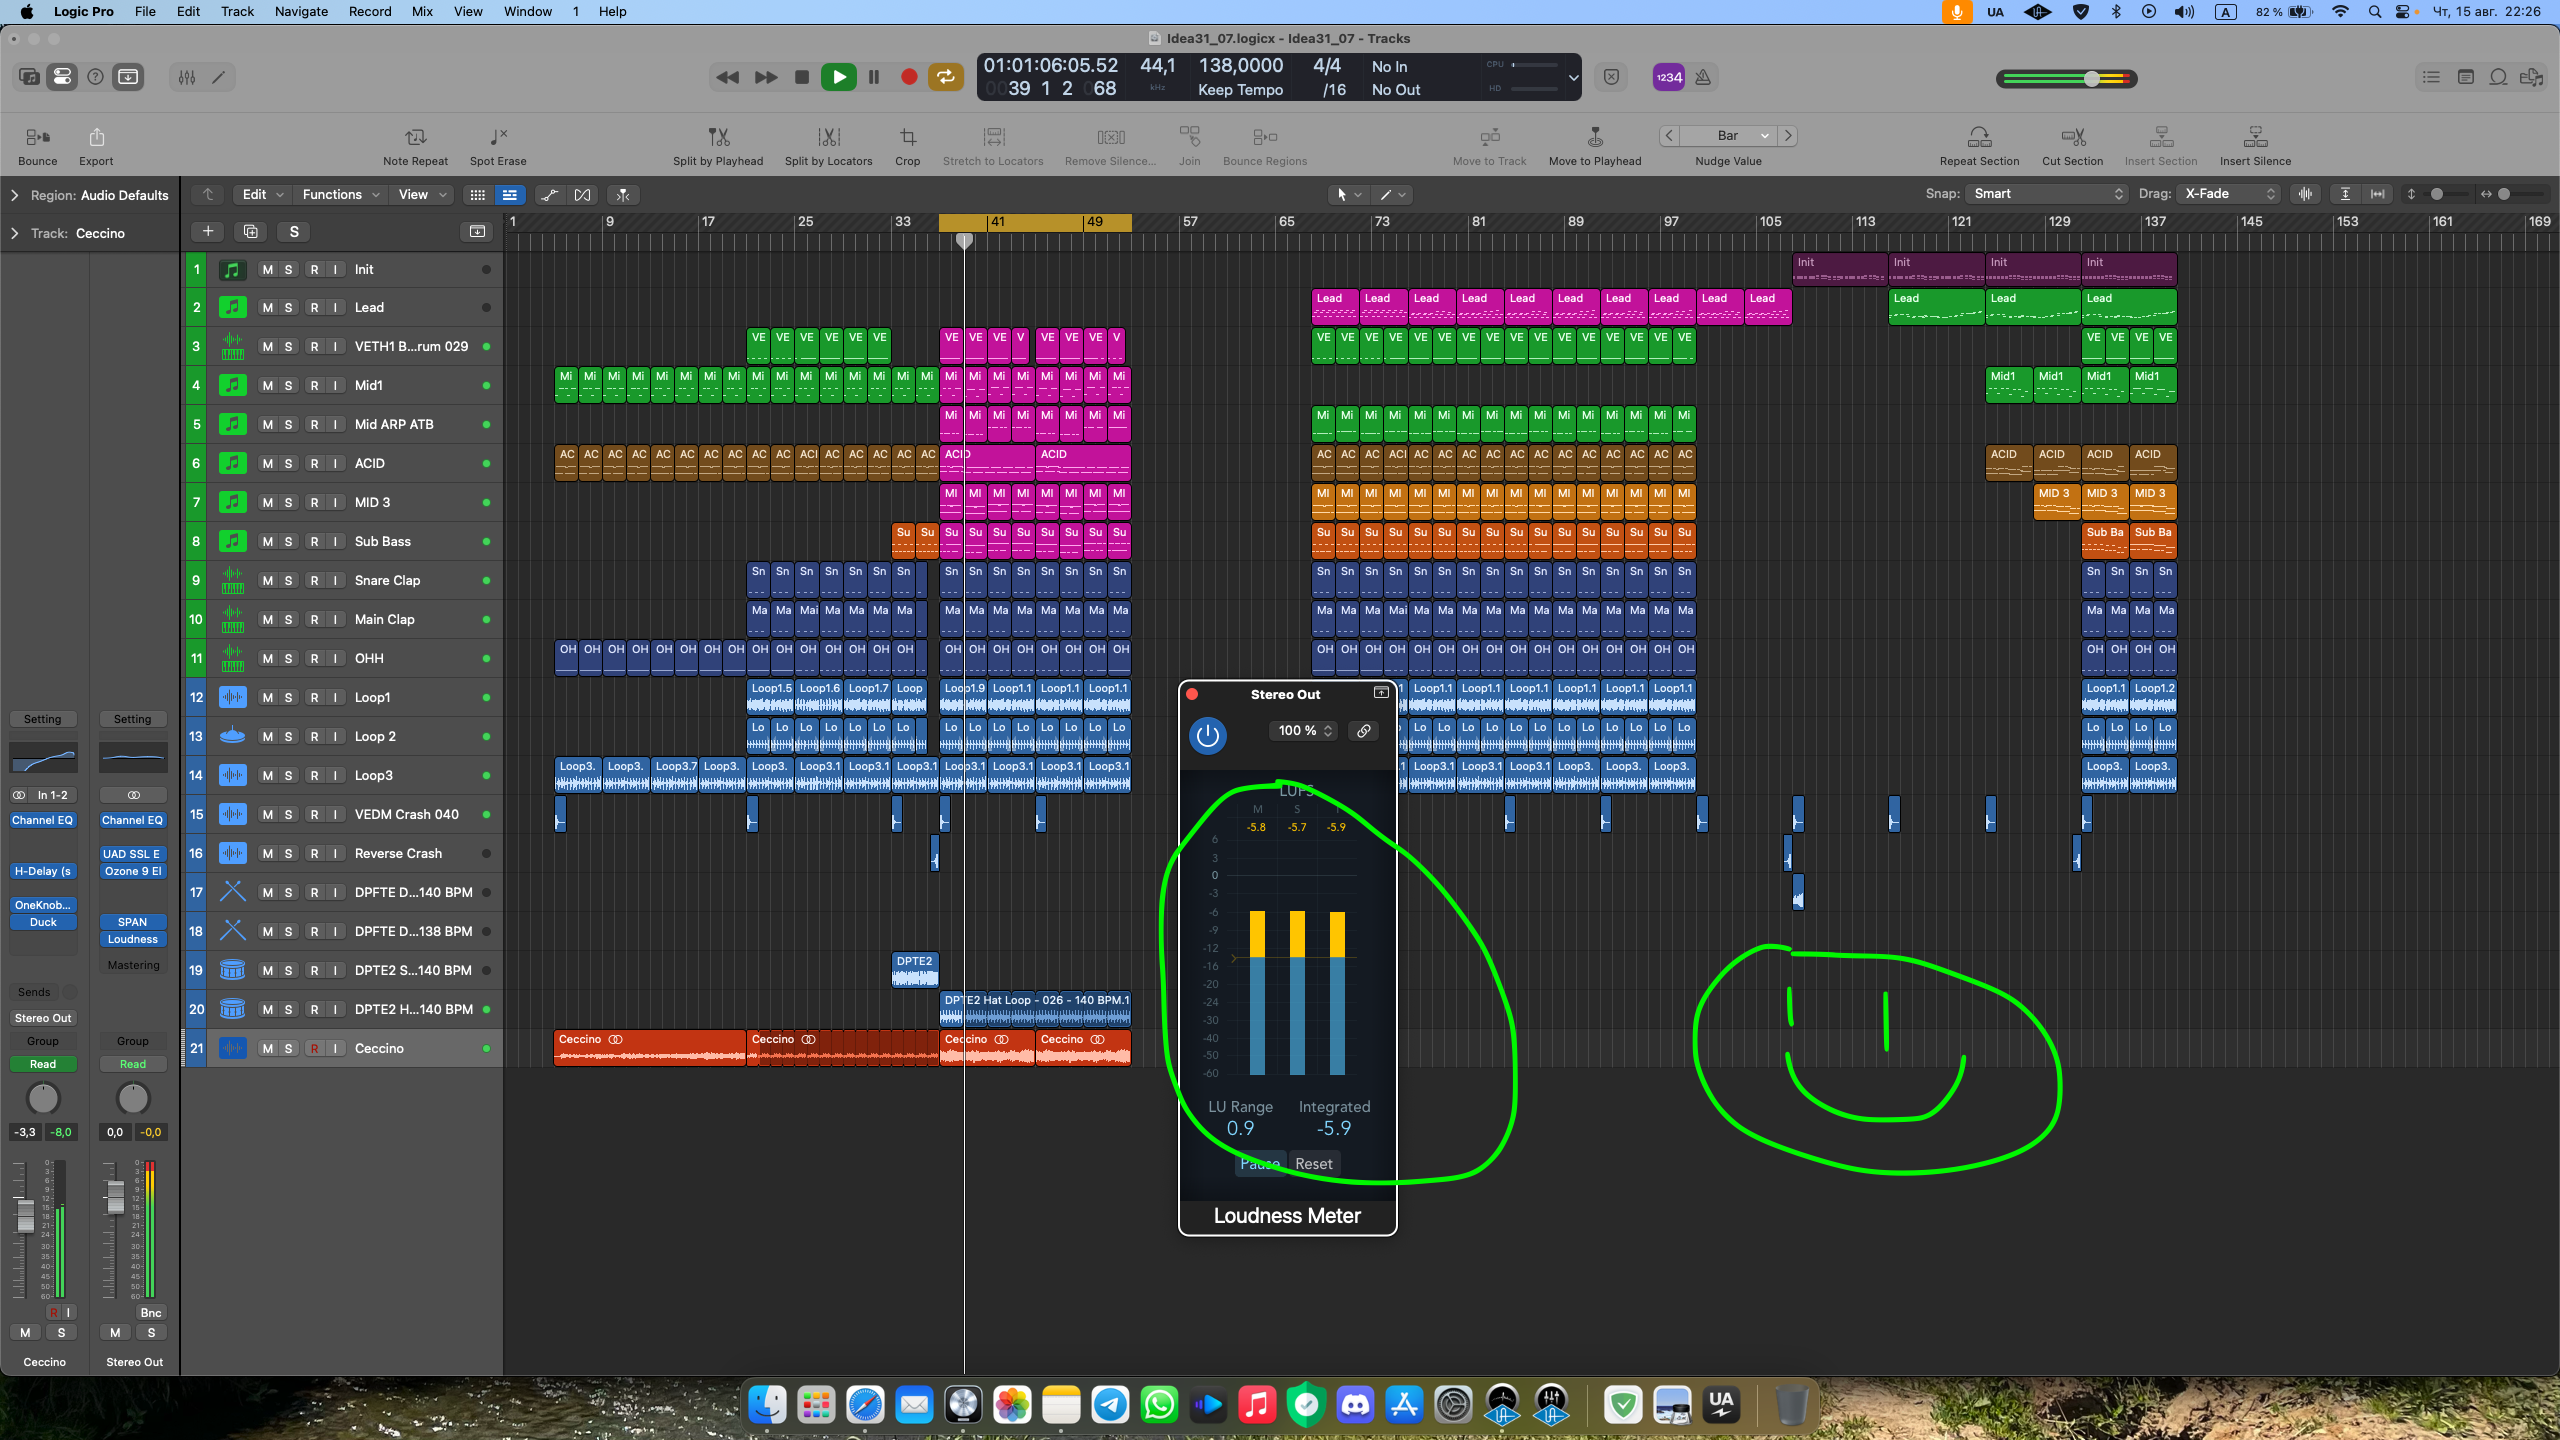Mute the Sub Bass track

(x=267, y=542)
